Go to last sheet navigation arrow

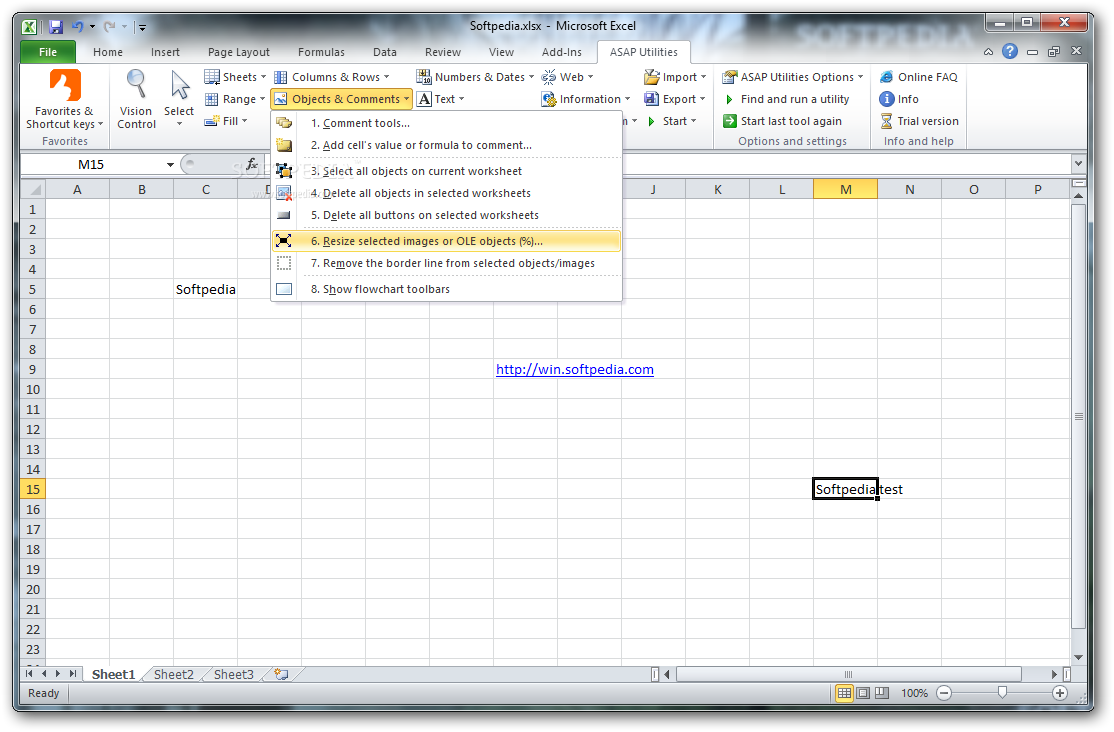point(72,674)
